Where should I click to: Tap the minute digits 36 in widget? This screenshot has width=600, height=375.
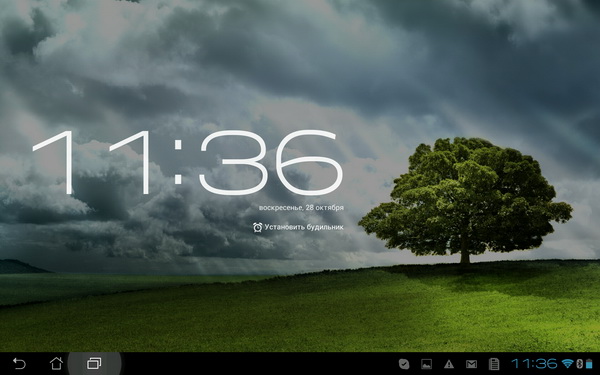tap(271, 163)
